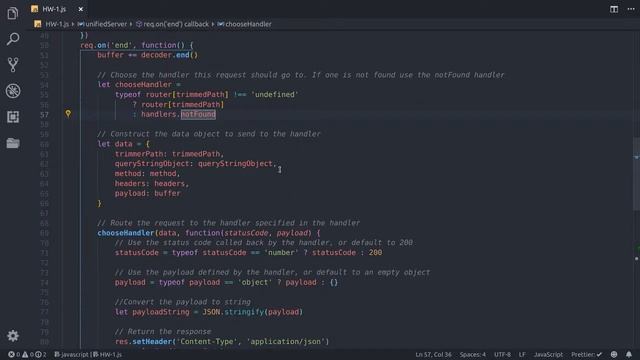Viewport: 640px width, 360px height.
Task: Open errors and warnings status indicator
Action: (27, 354)
